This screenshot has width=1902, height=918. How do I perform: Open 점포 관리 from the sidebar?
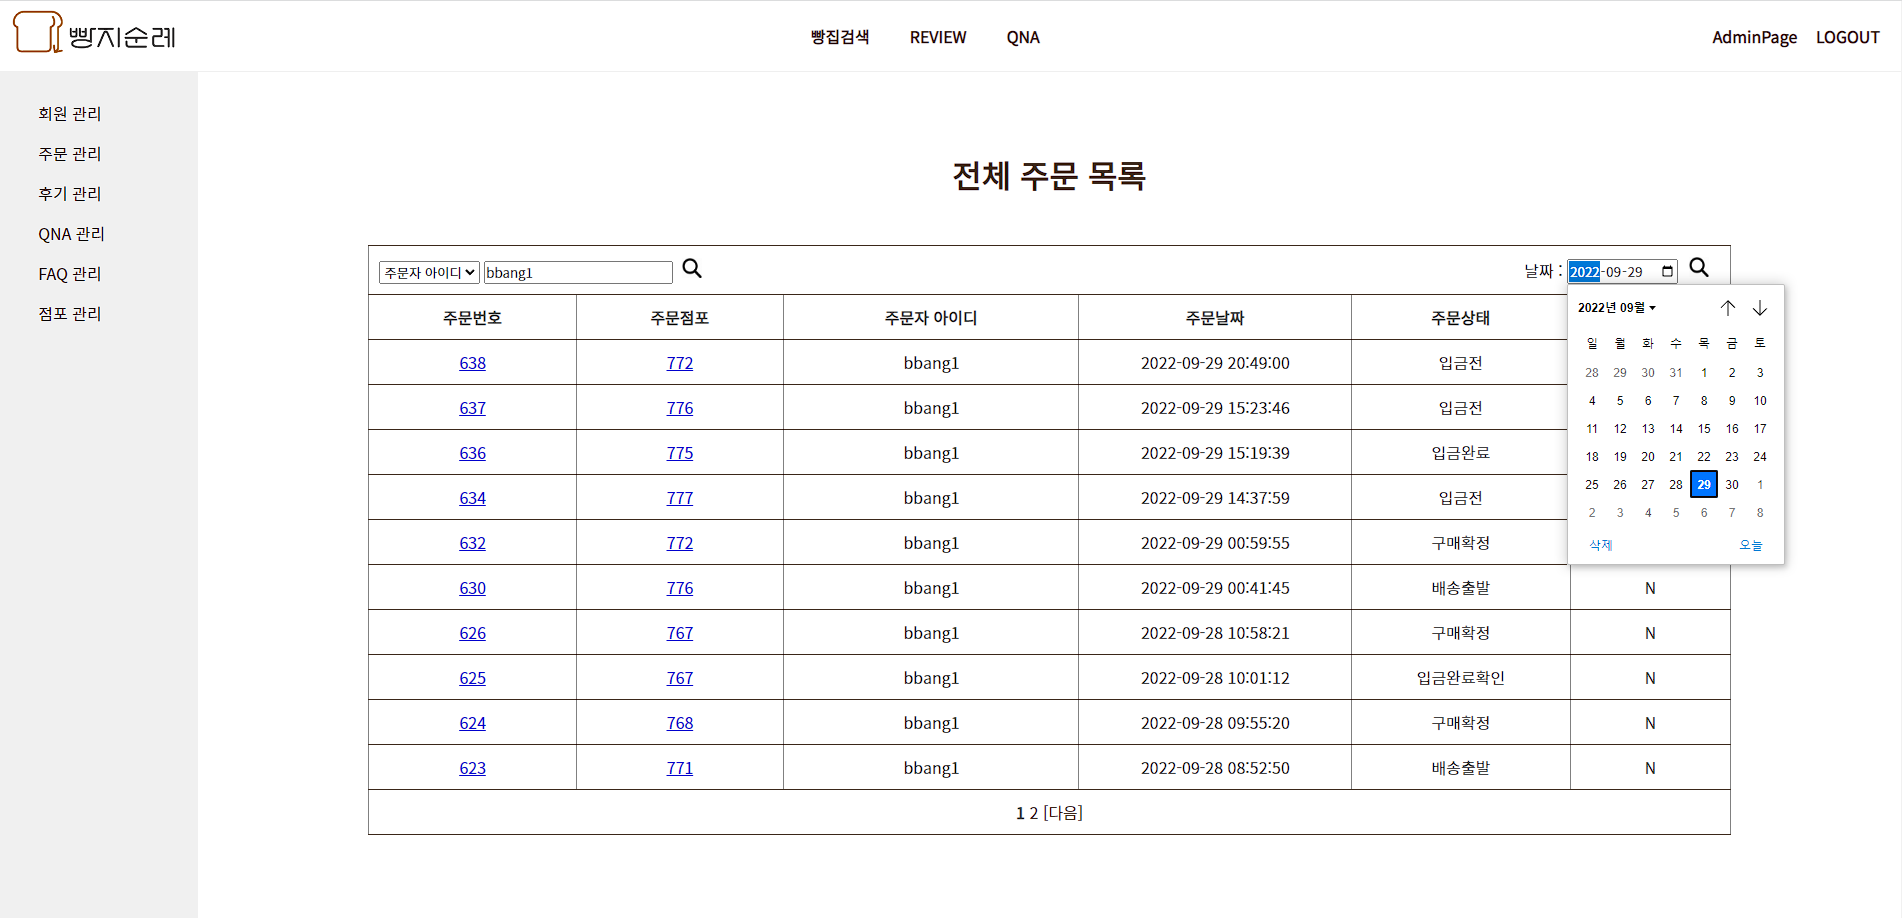click(x=69, y=313)
